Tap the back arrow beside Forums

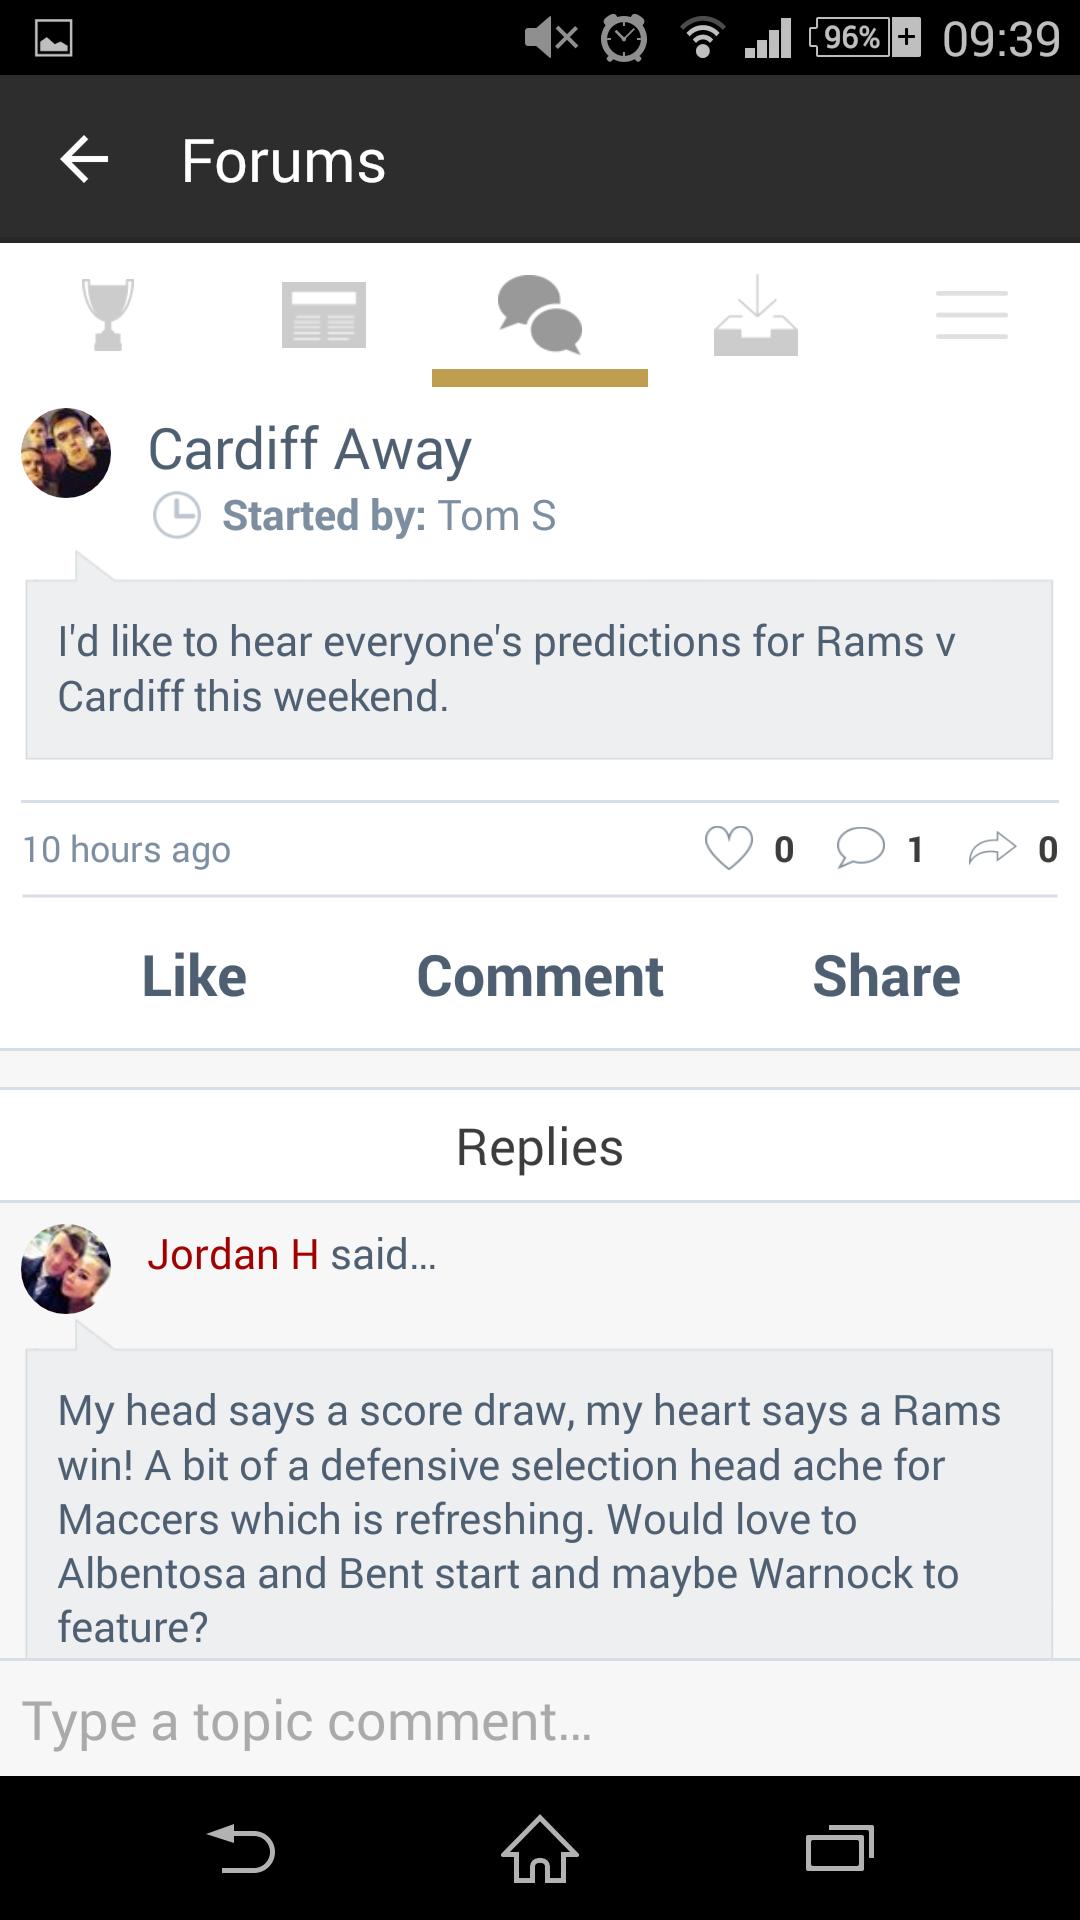click(x=84, y=160)
